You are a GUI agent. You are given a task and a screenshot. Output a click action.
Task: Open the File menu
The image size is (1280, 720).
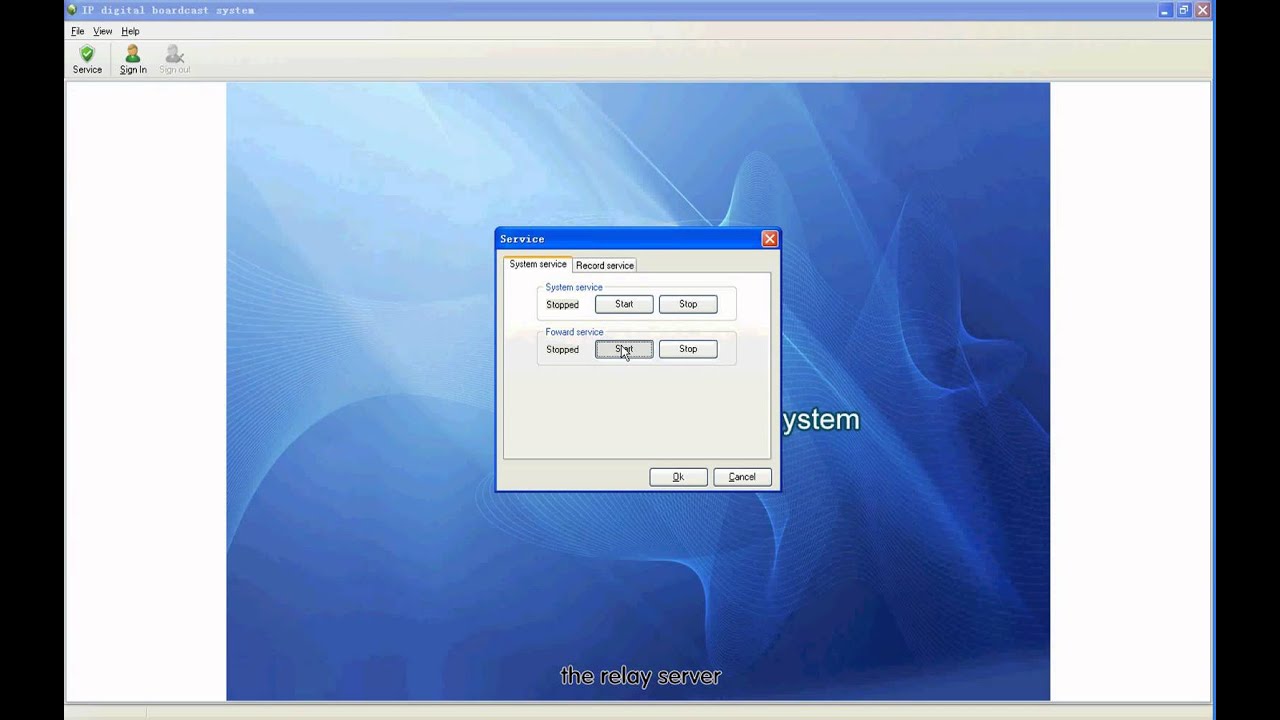coord(78,31)
